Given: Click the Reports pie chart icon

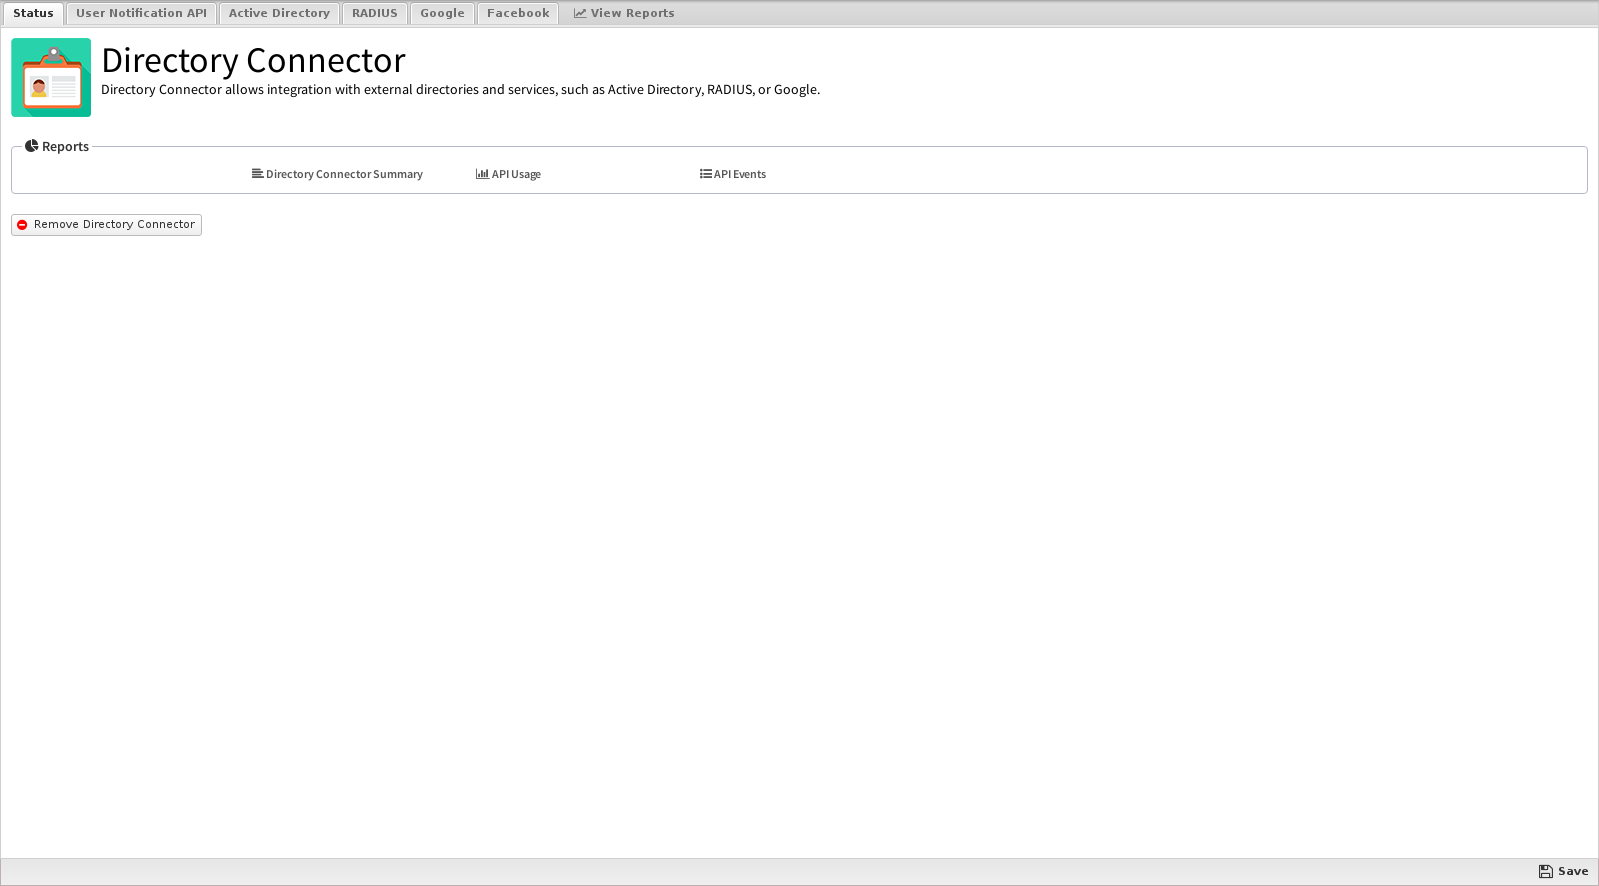Looking at the screenshot, I should coord(32,146).
